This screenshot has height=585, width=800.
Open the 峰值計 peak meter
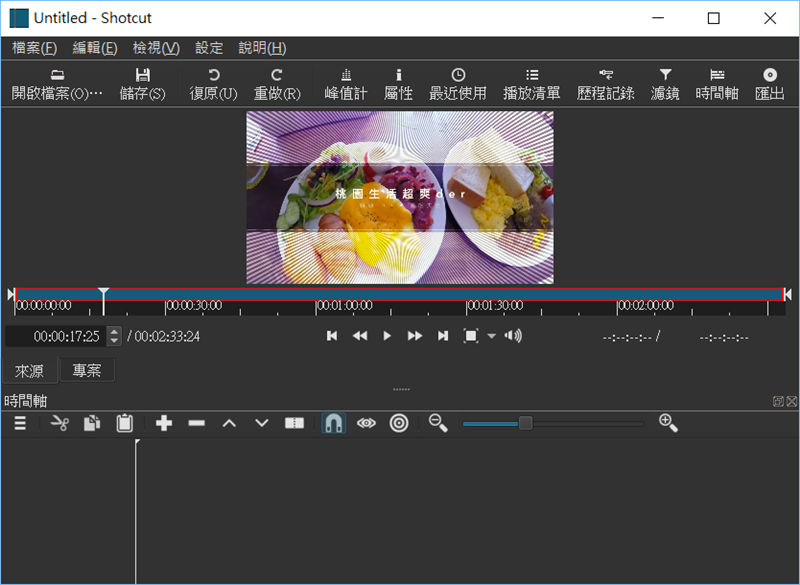point(346,84)
